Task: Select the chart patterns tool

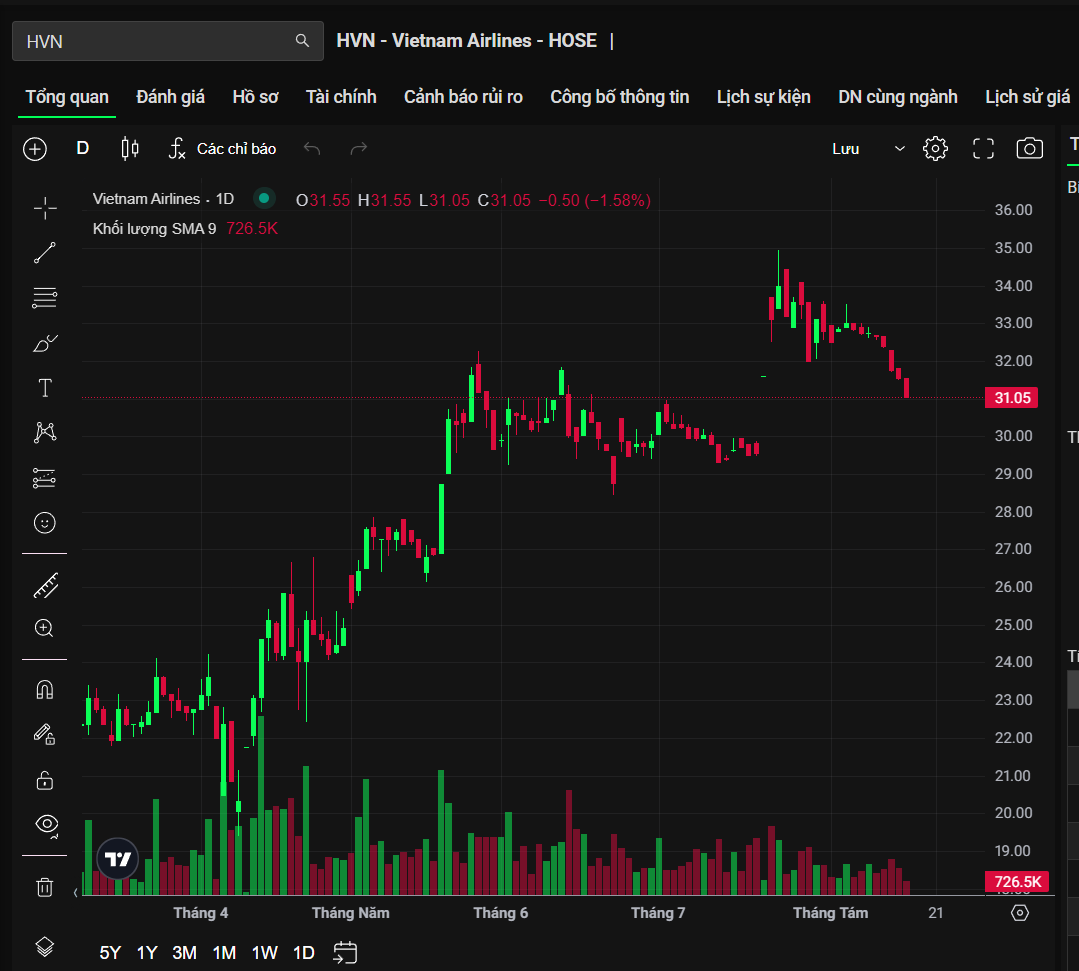Action: click(x=45, y=432)
